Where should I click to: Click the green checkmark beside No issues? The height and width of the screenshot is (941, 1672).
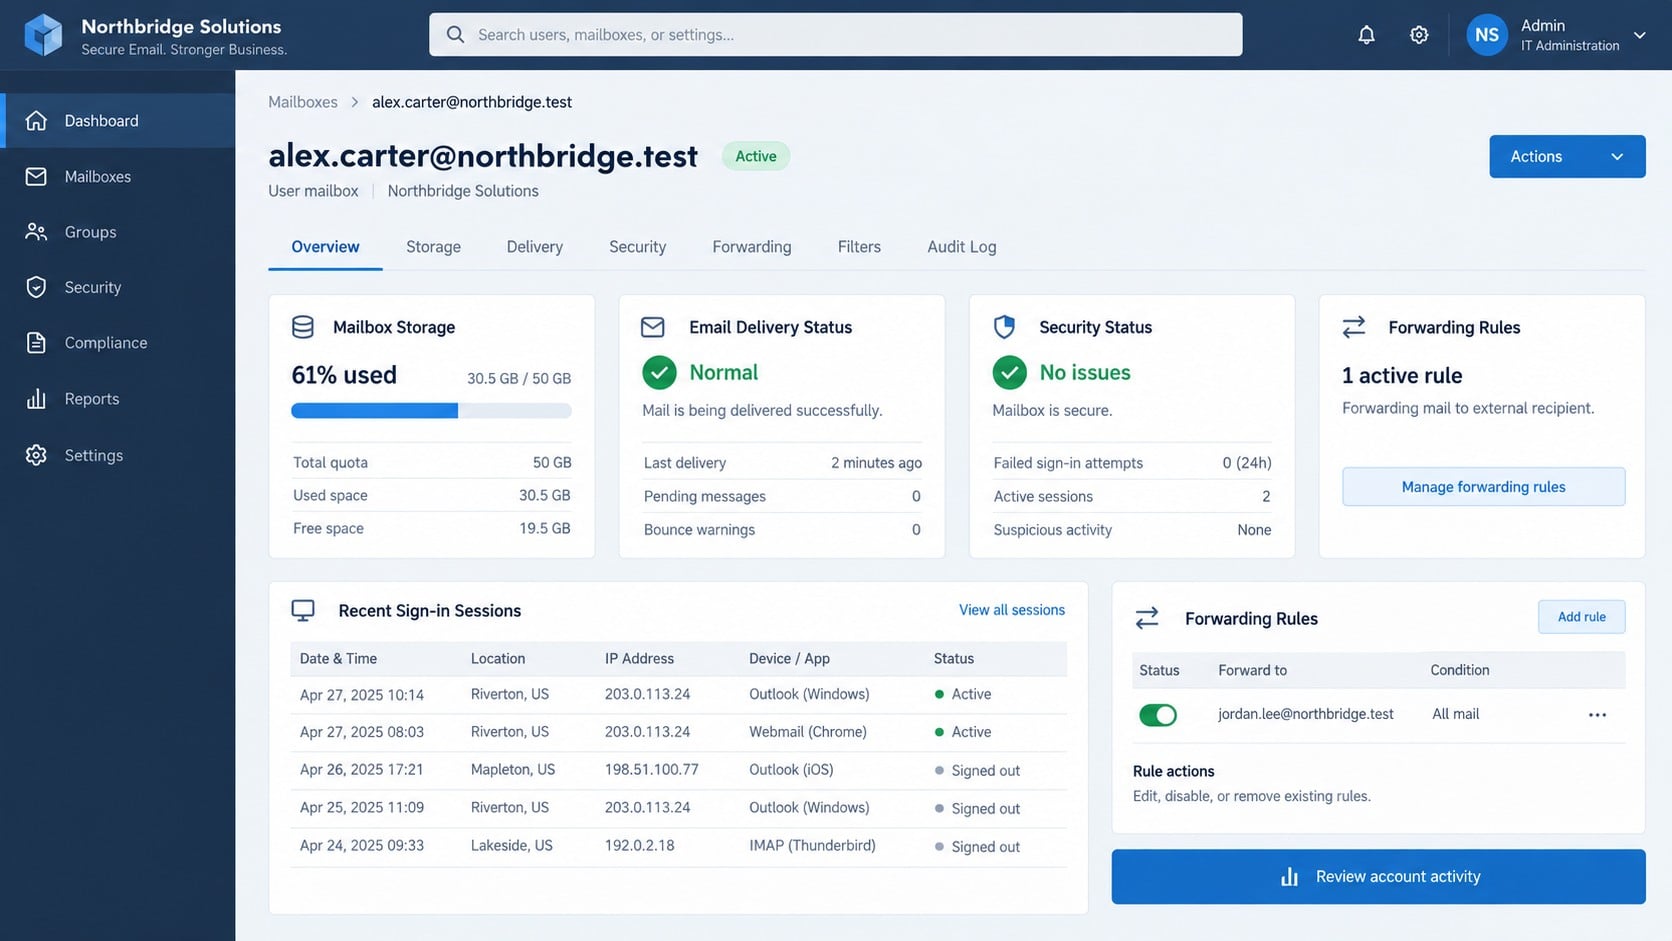tap(1009, 373)
